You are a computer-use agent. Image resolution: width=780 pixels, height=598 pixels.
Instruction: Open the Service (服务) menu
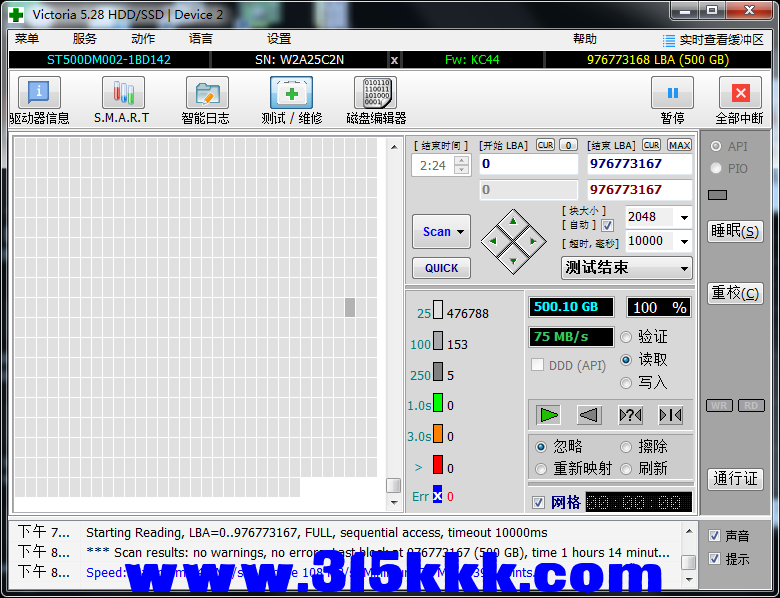pyautogui.click(x=85, y=39)
